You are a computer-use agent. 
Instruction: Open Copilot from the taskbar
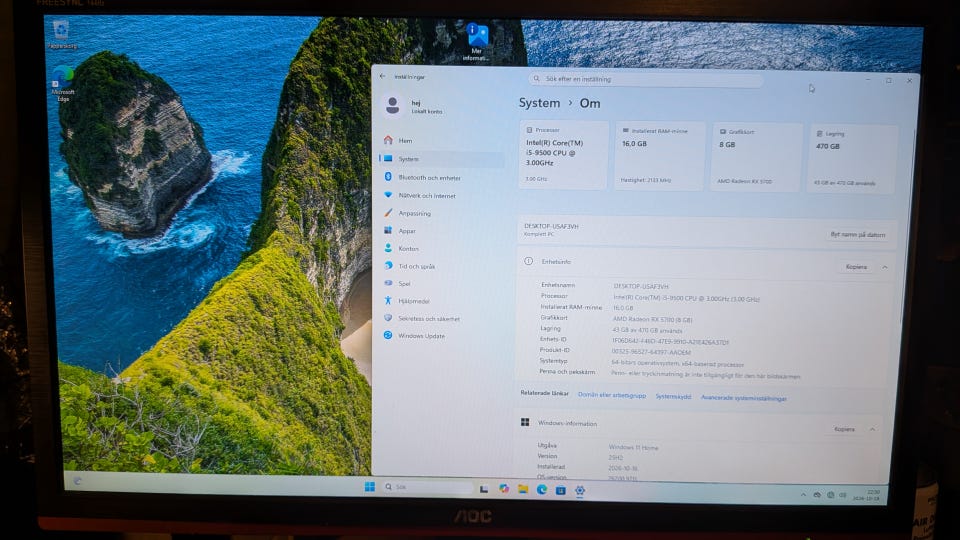point(503,489)
